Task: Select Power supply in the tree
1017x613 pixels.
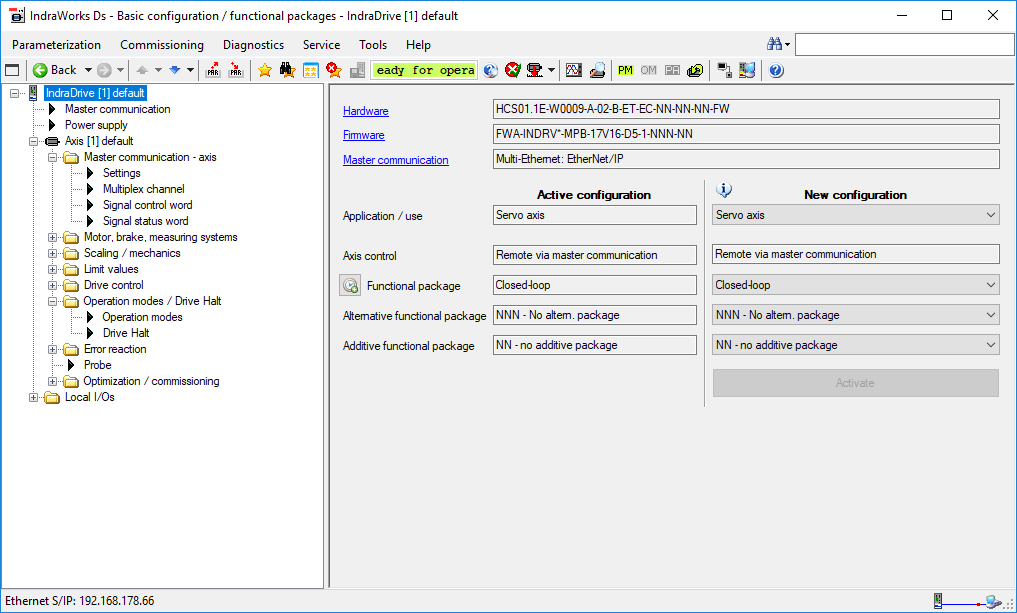Action: [x=96, y=125]
